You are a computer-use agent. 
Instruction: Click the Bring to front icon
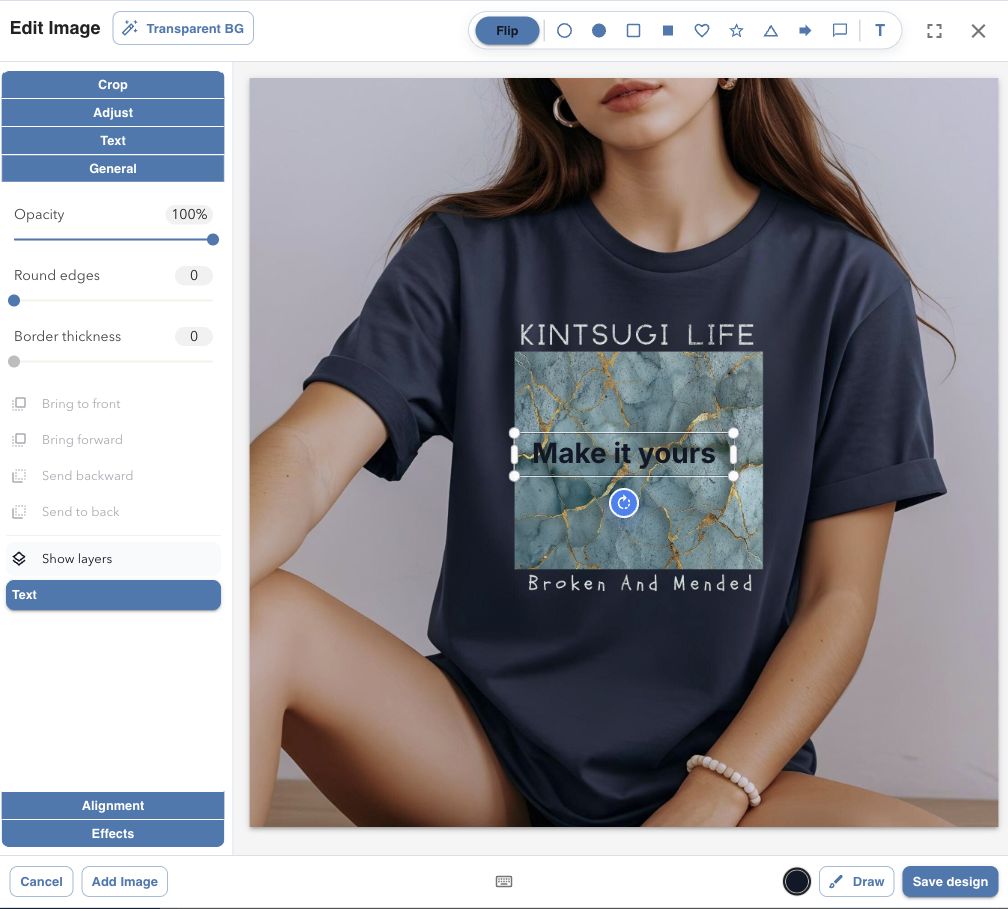pyautogui.click(x=19, y=404)
